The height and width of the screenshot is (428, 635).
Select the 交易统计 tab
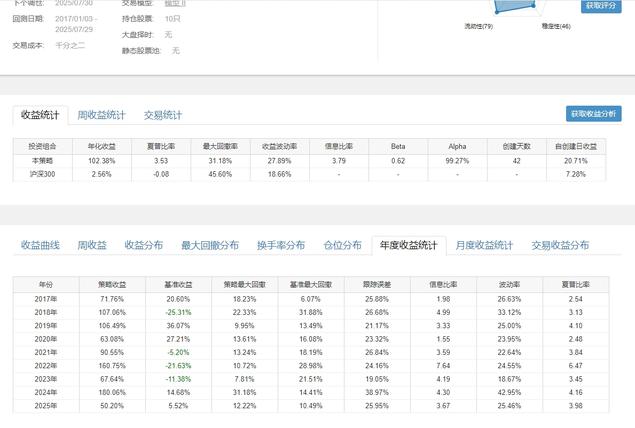click(162, 115)
